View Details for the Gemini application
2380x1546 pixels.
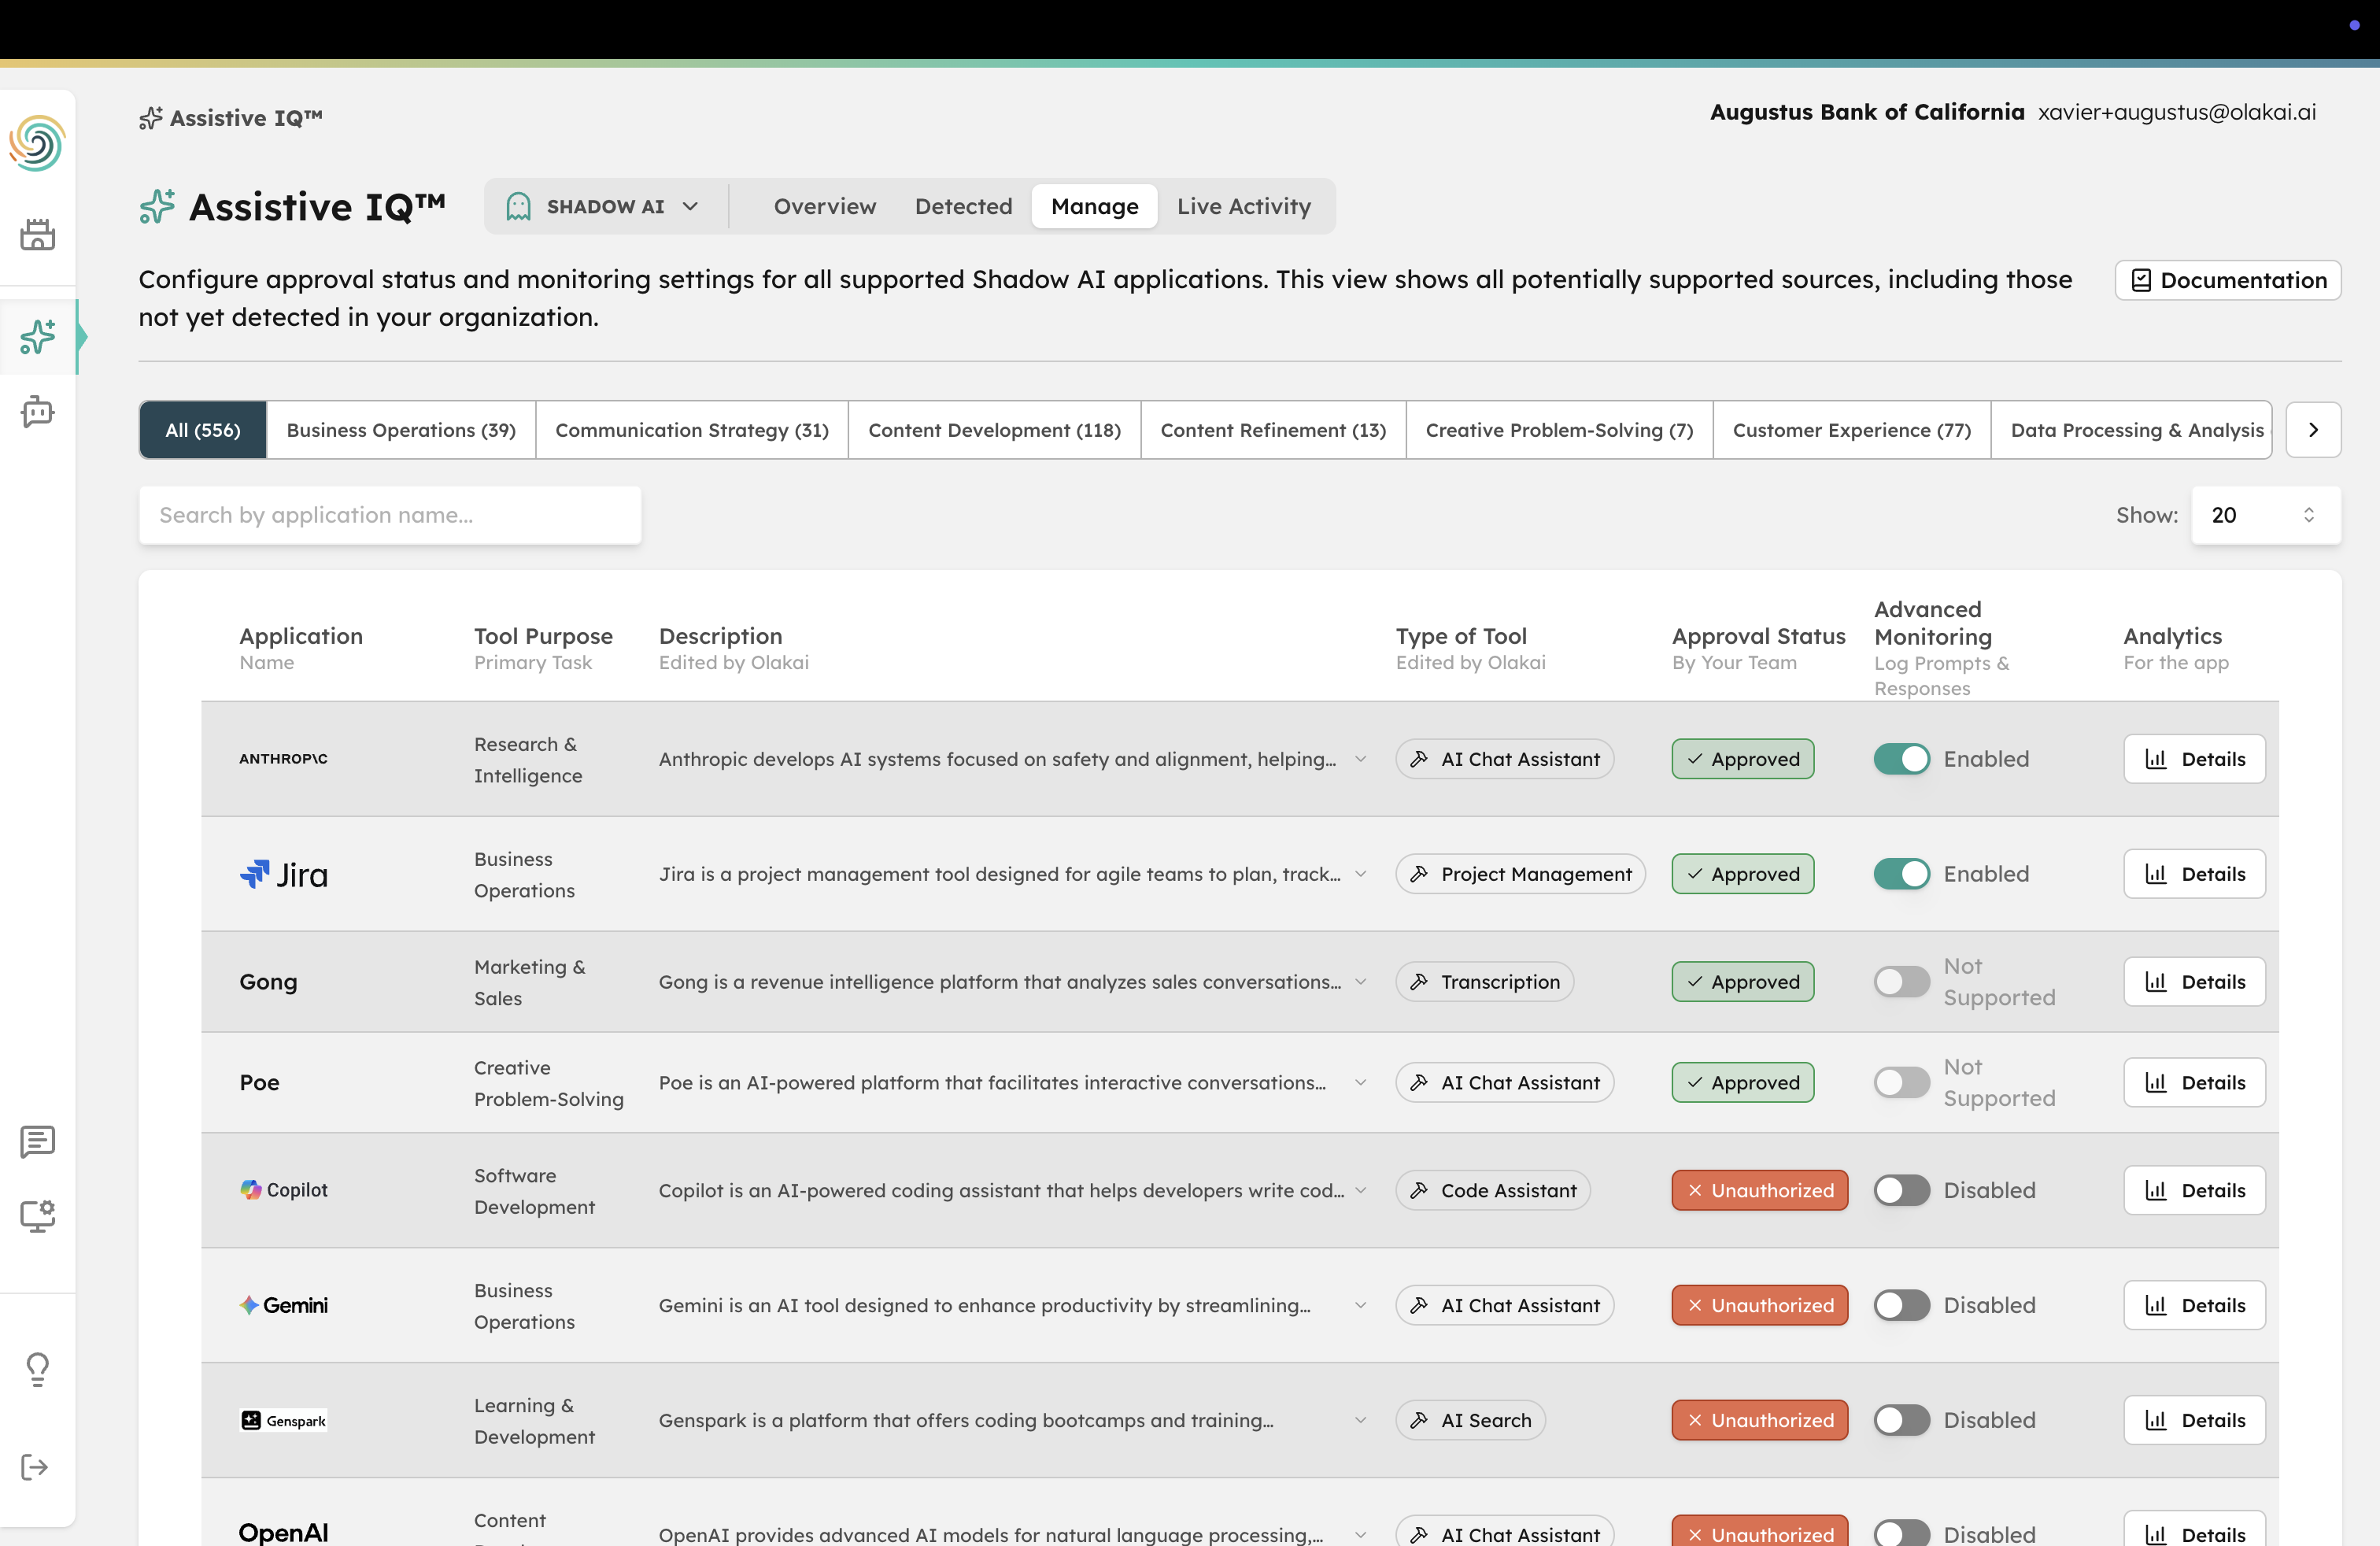[x=2194, y=1305]
